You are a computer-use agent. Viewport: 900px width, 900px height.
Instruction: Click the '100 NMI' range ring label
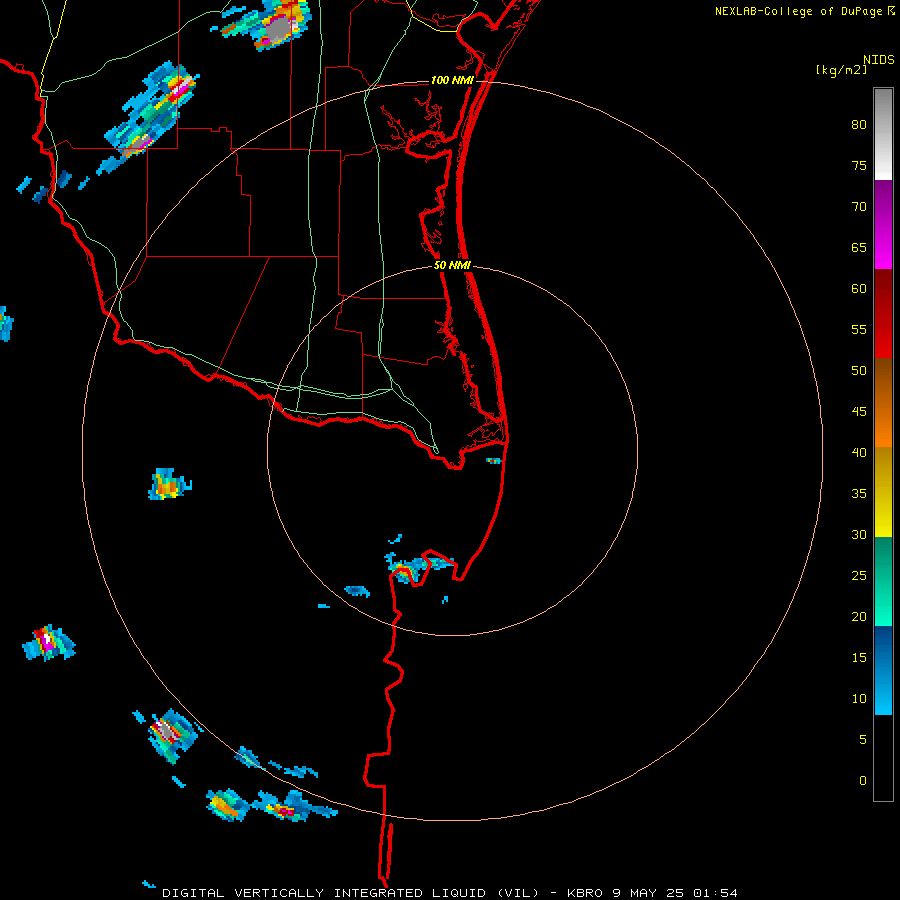pos(452,80)
